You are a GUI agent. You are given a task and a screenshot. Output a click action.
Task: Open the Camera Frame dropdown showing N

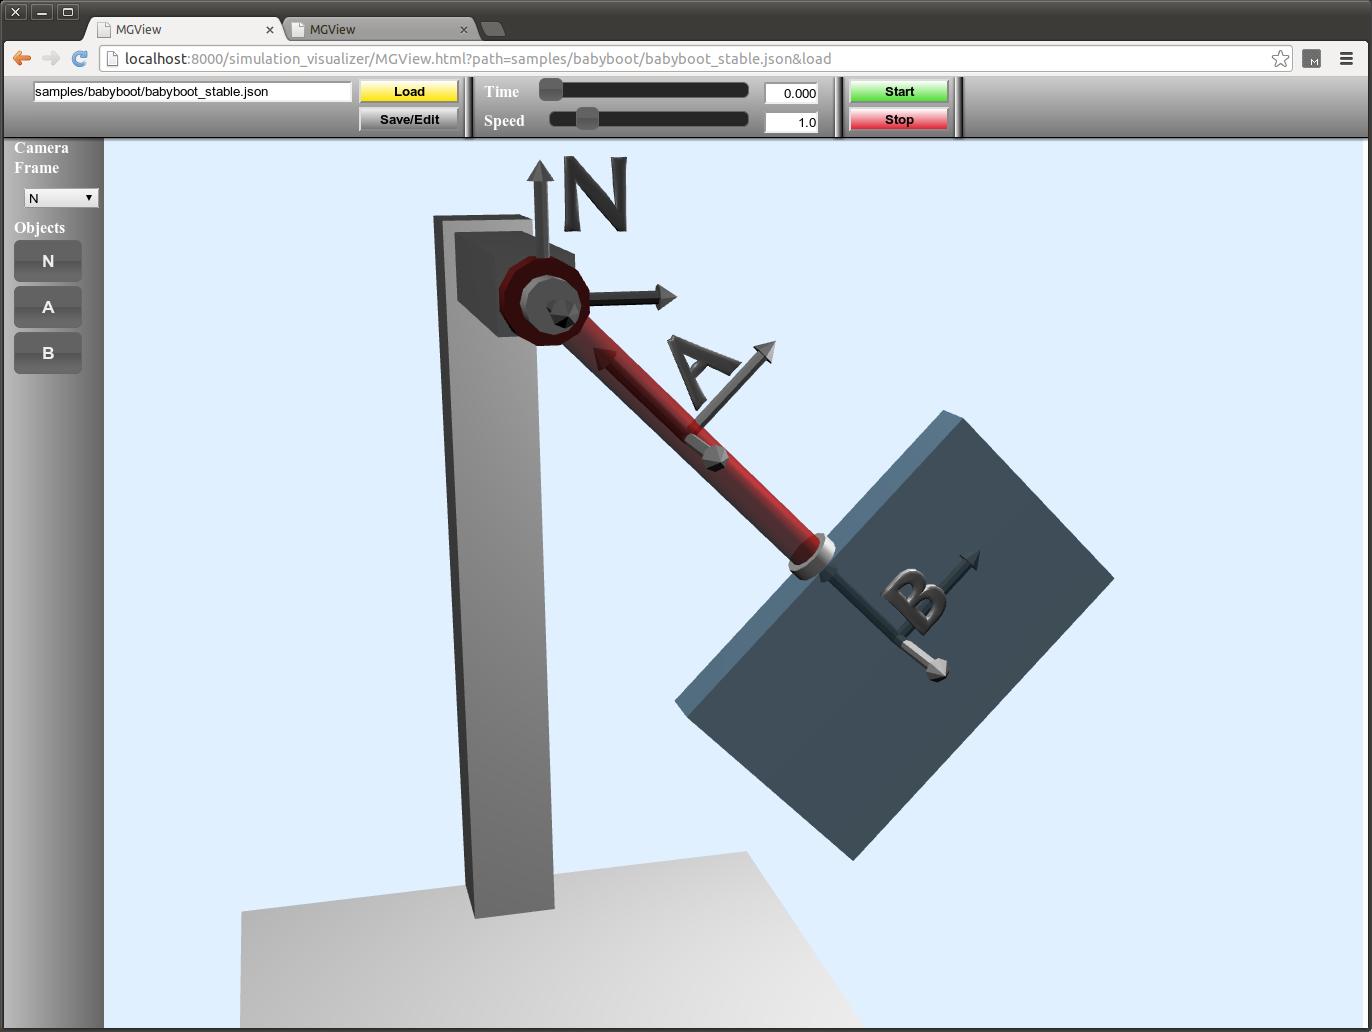pos(61,198)
